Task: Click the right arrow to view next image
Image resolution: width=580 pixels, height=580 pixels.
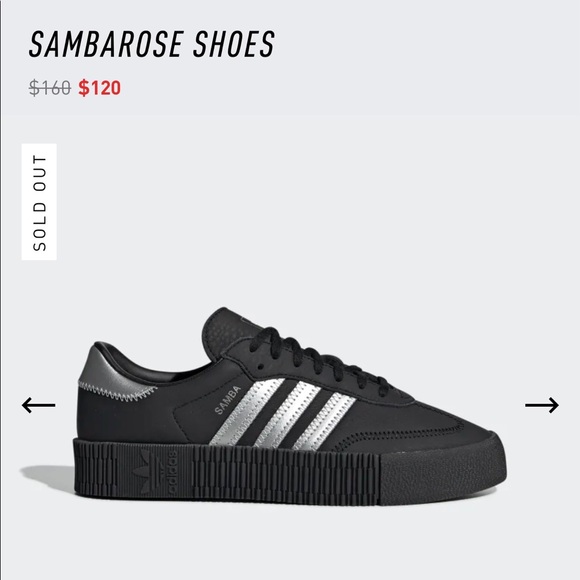Action: (x=542, y=405)
